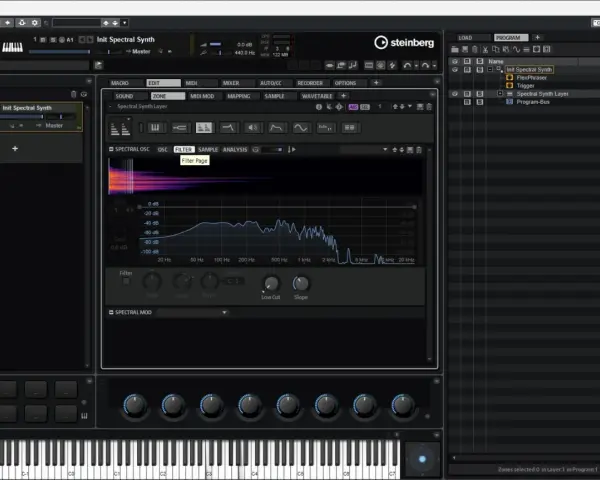The height and width of the screenshot is (480, 600).
Task: Click the trash icon in Program Tree toolbar
Action: 474,49
